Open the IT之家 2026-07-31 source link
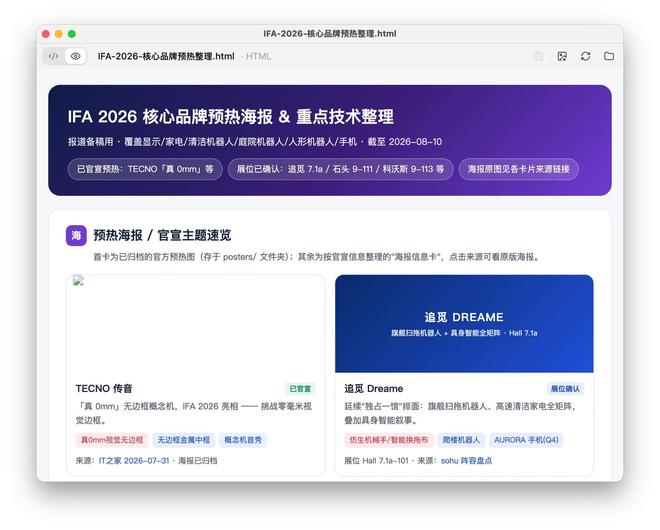660x530 pixels. (x=134, y=461)
